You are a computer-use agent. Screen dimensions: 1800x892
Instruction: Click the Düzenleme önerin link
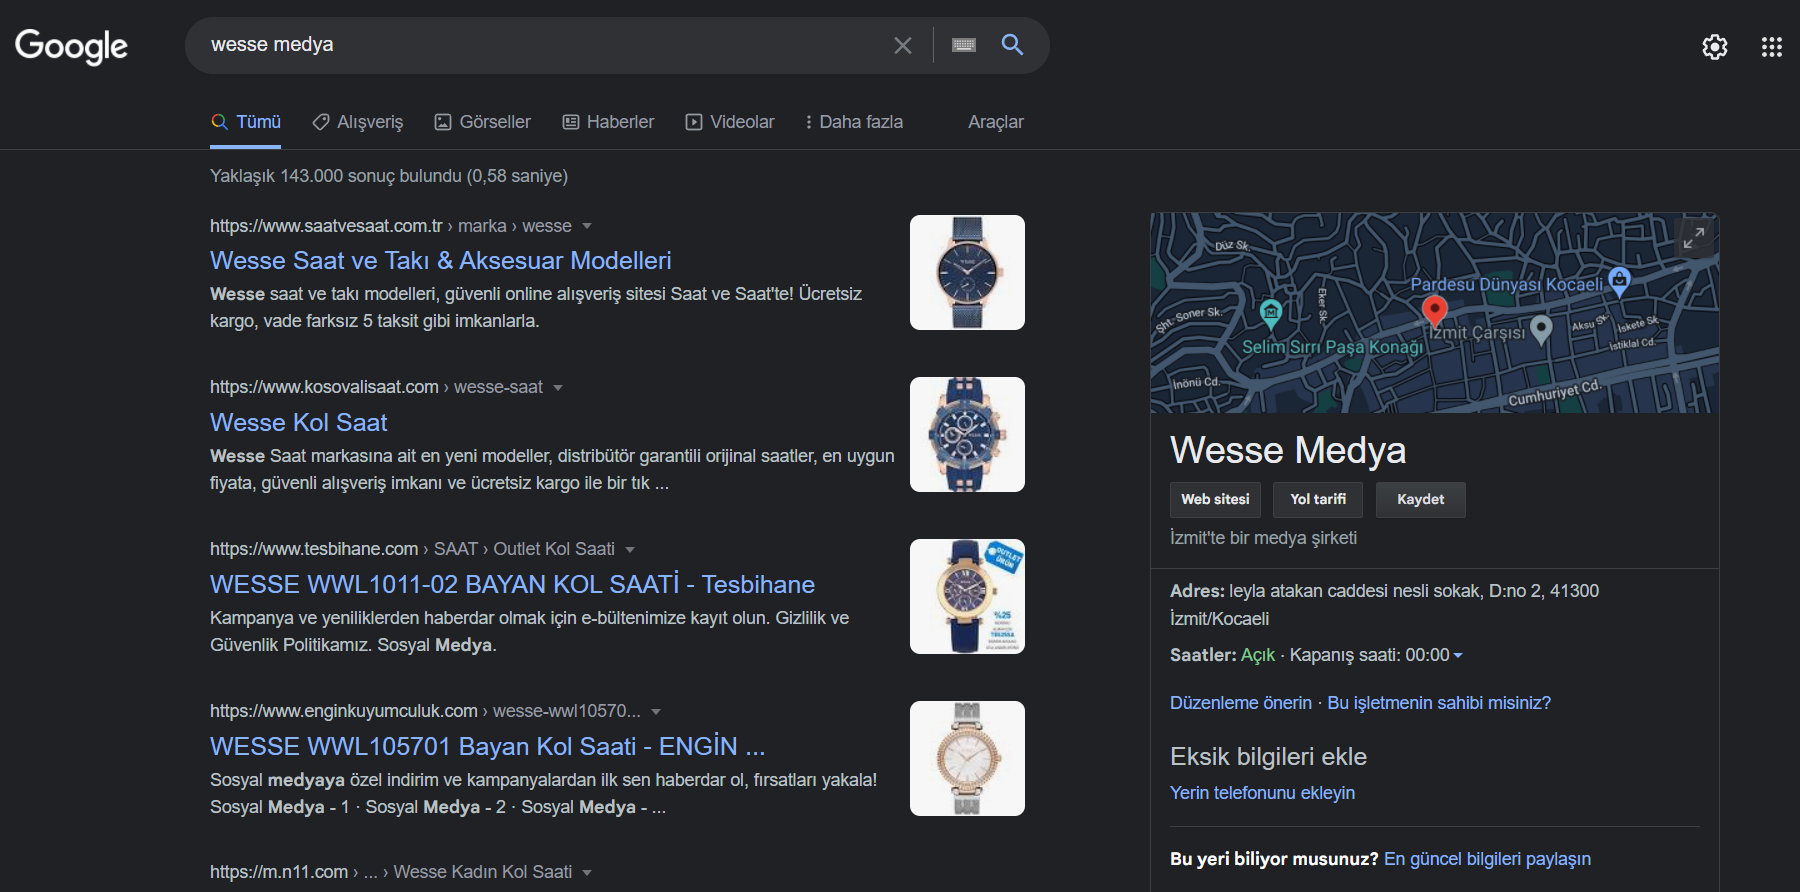(x=1241, y=703)
